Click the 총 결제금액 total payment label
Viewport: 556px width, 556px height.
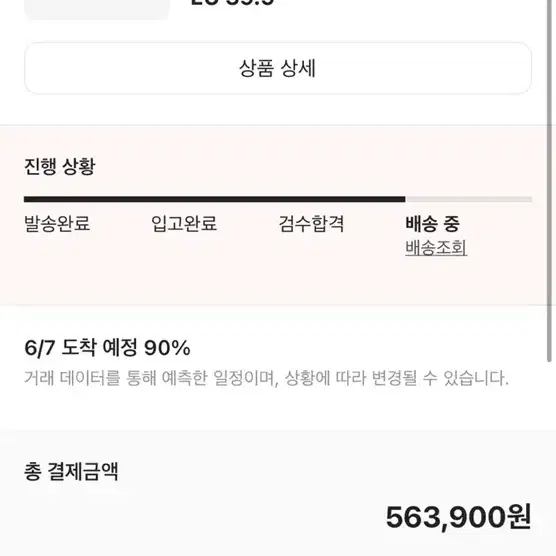pos(71,472)
